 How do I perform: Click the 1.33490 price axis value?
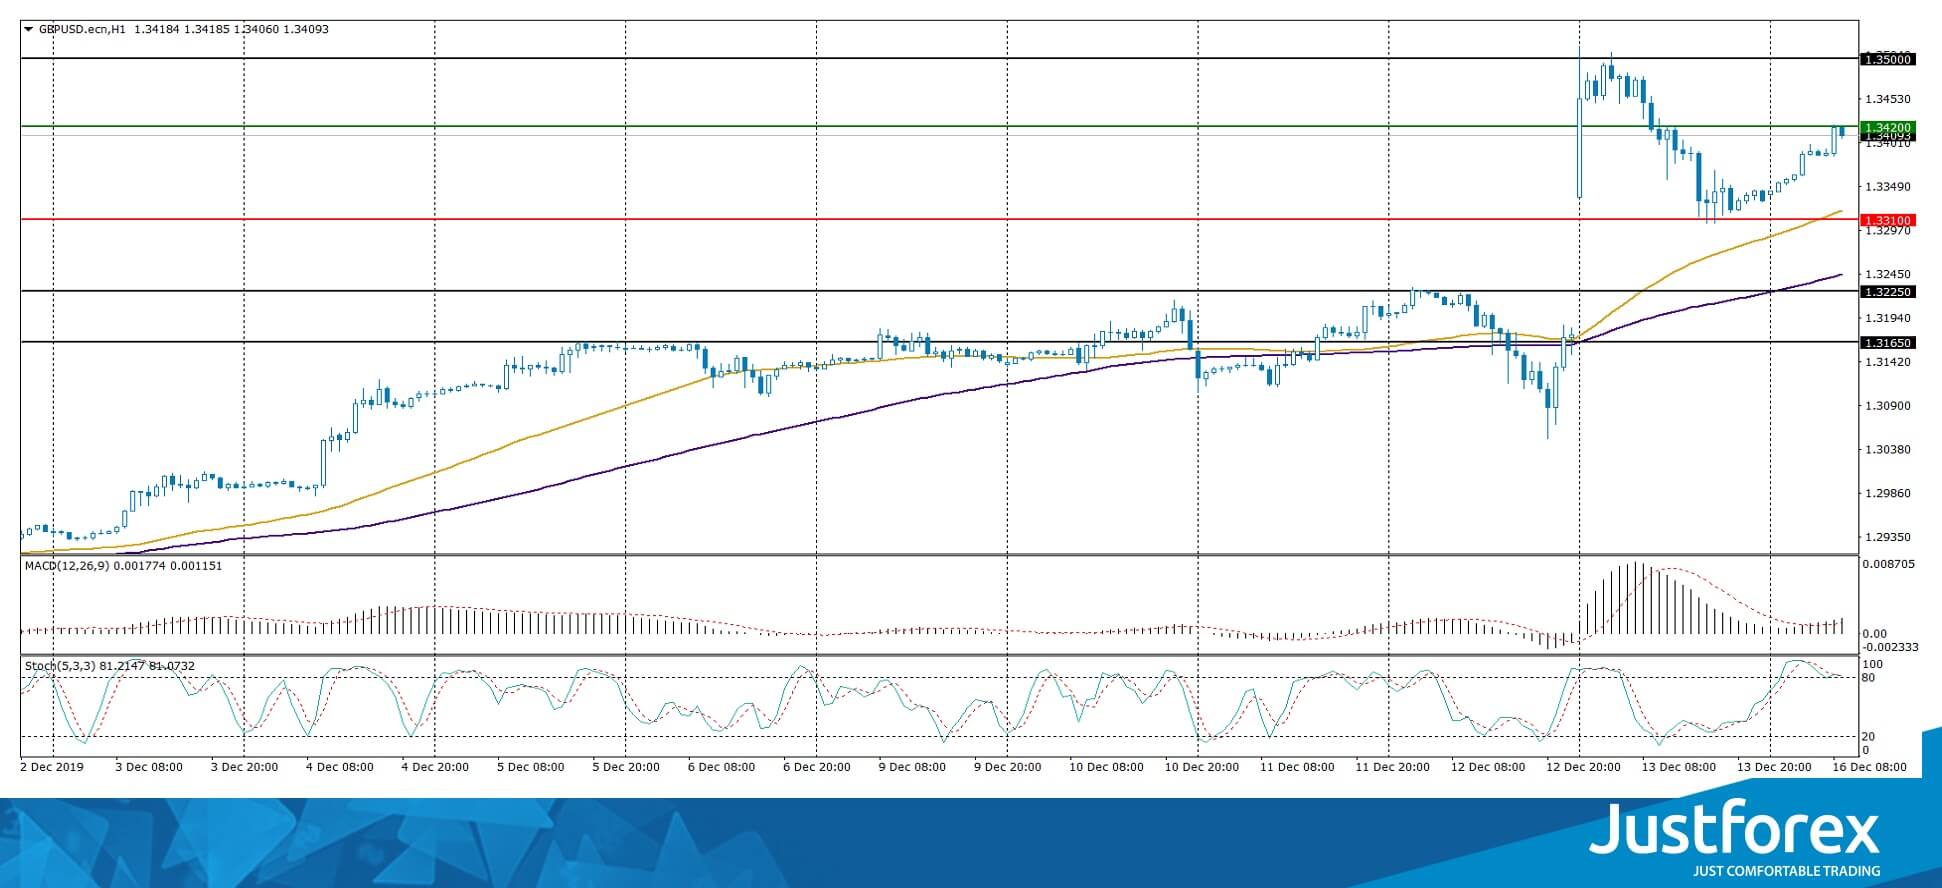[1888, 187]
